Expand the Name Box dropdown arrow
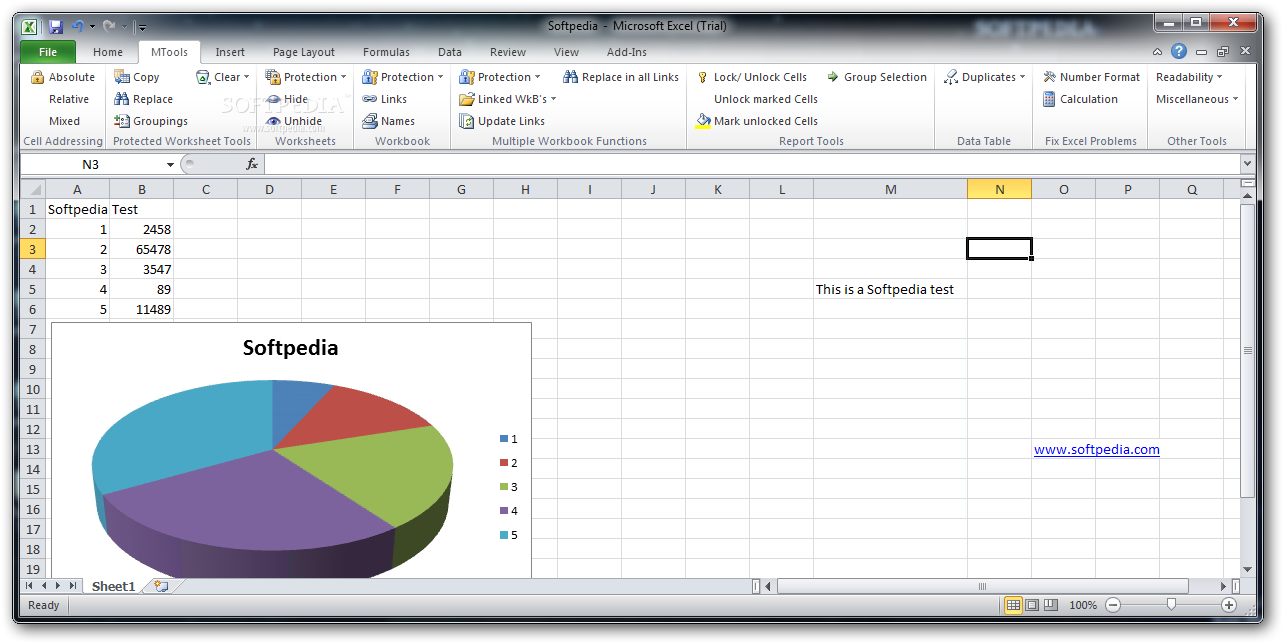Viewport: 1284px width, 644px height. 170,165
